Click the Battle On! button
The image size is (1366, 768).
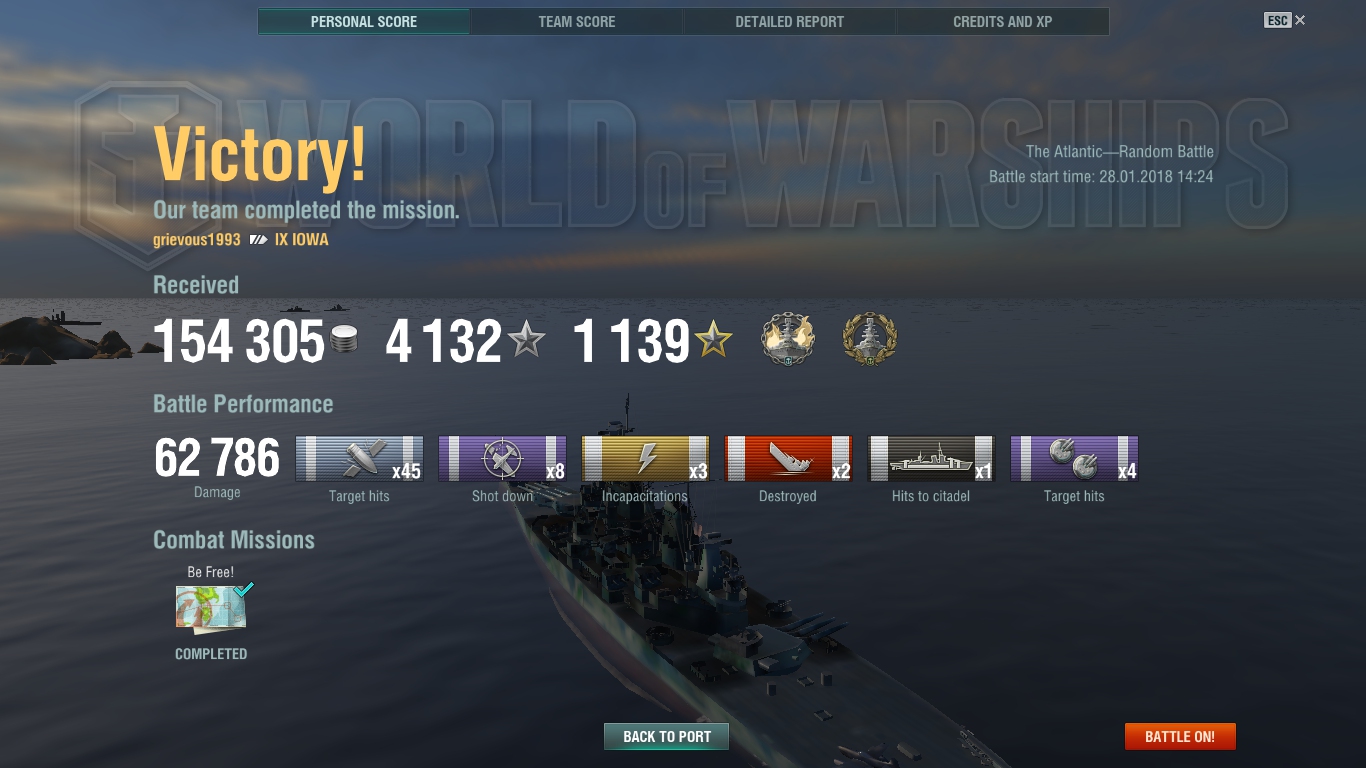coord(1180,737)
